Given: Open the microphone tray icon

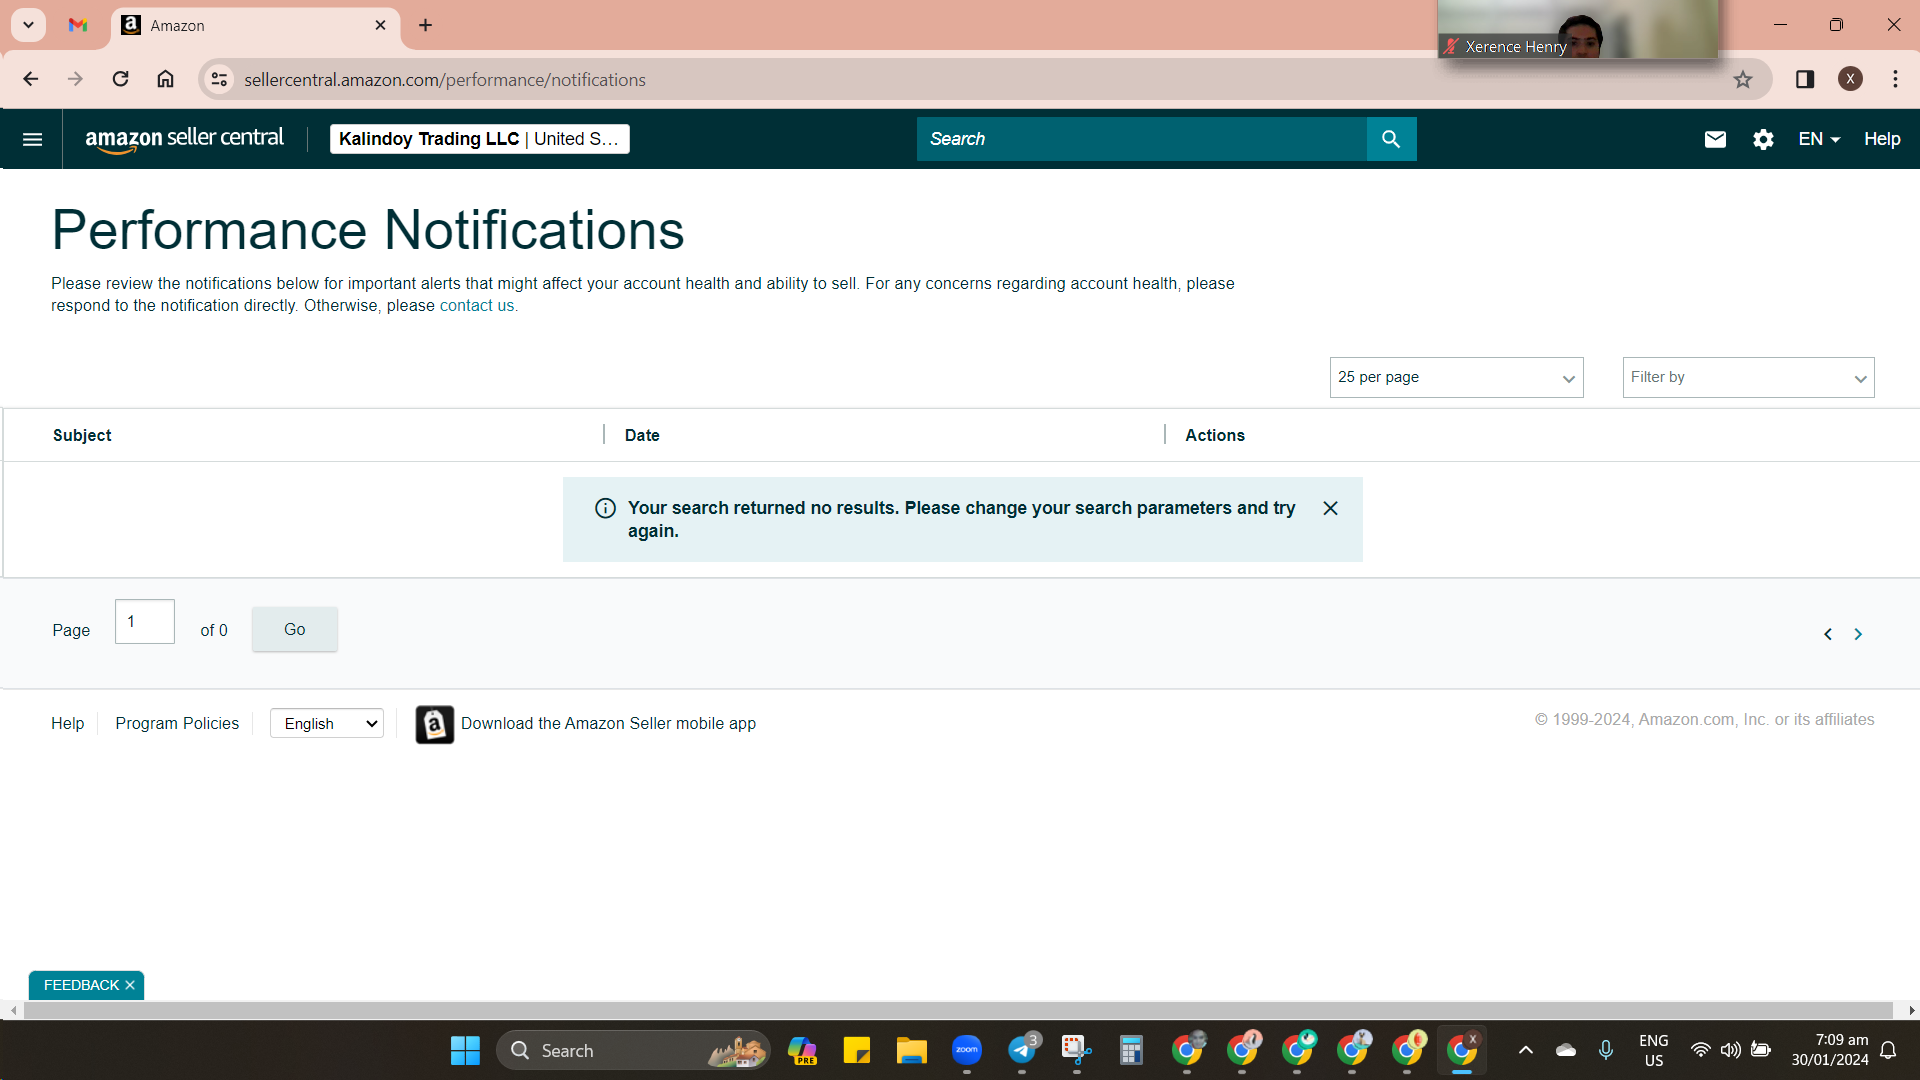Looking at the screenshot, I should 1605,1050.
